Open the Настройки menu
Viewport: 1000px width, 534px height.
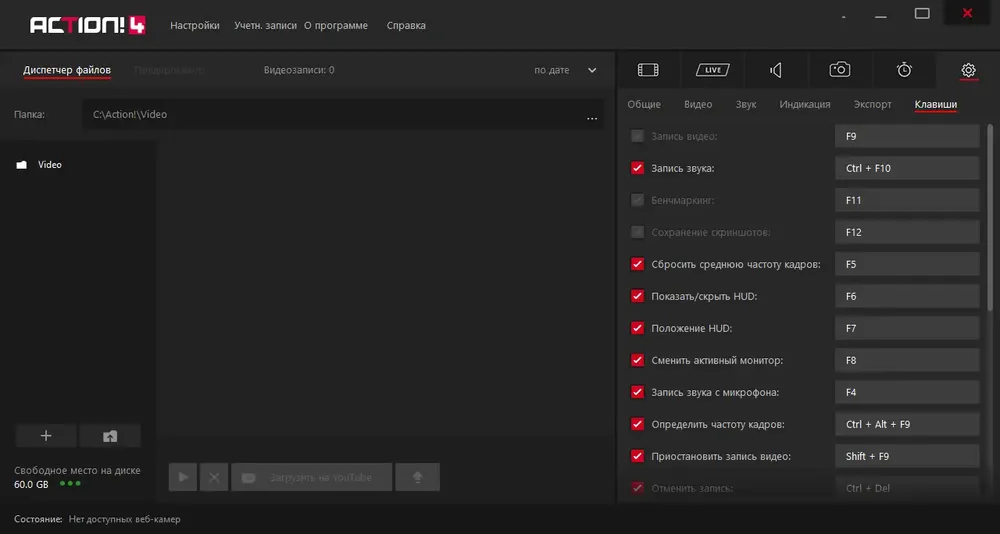point(195,26)
